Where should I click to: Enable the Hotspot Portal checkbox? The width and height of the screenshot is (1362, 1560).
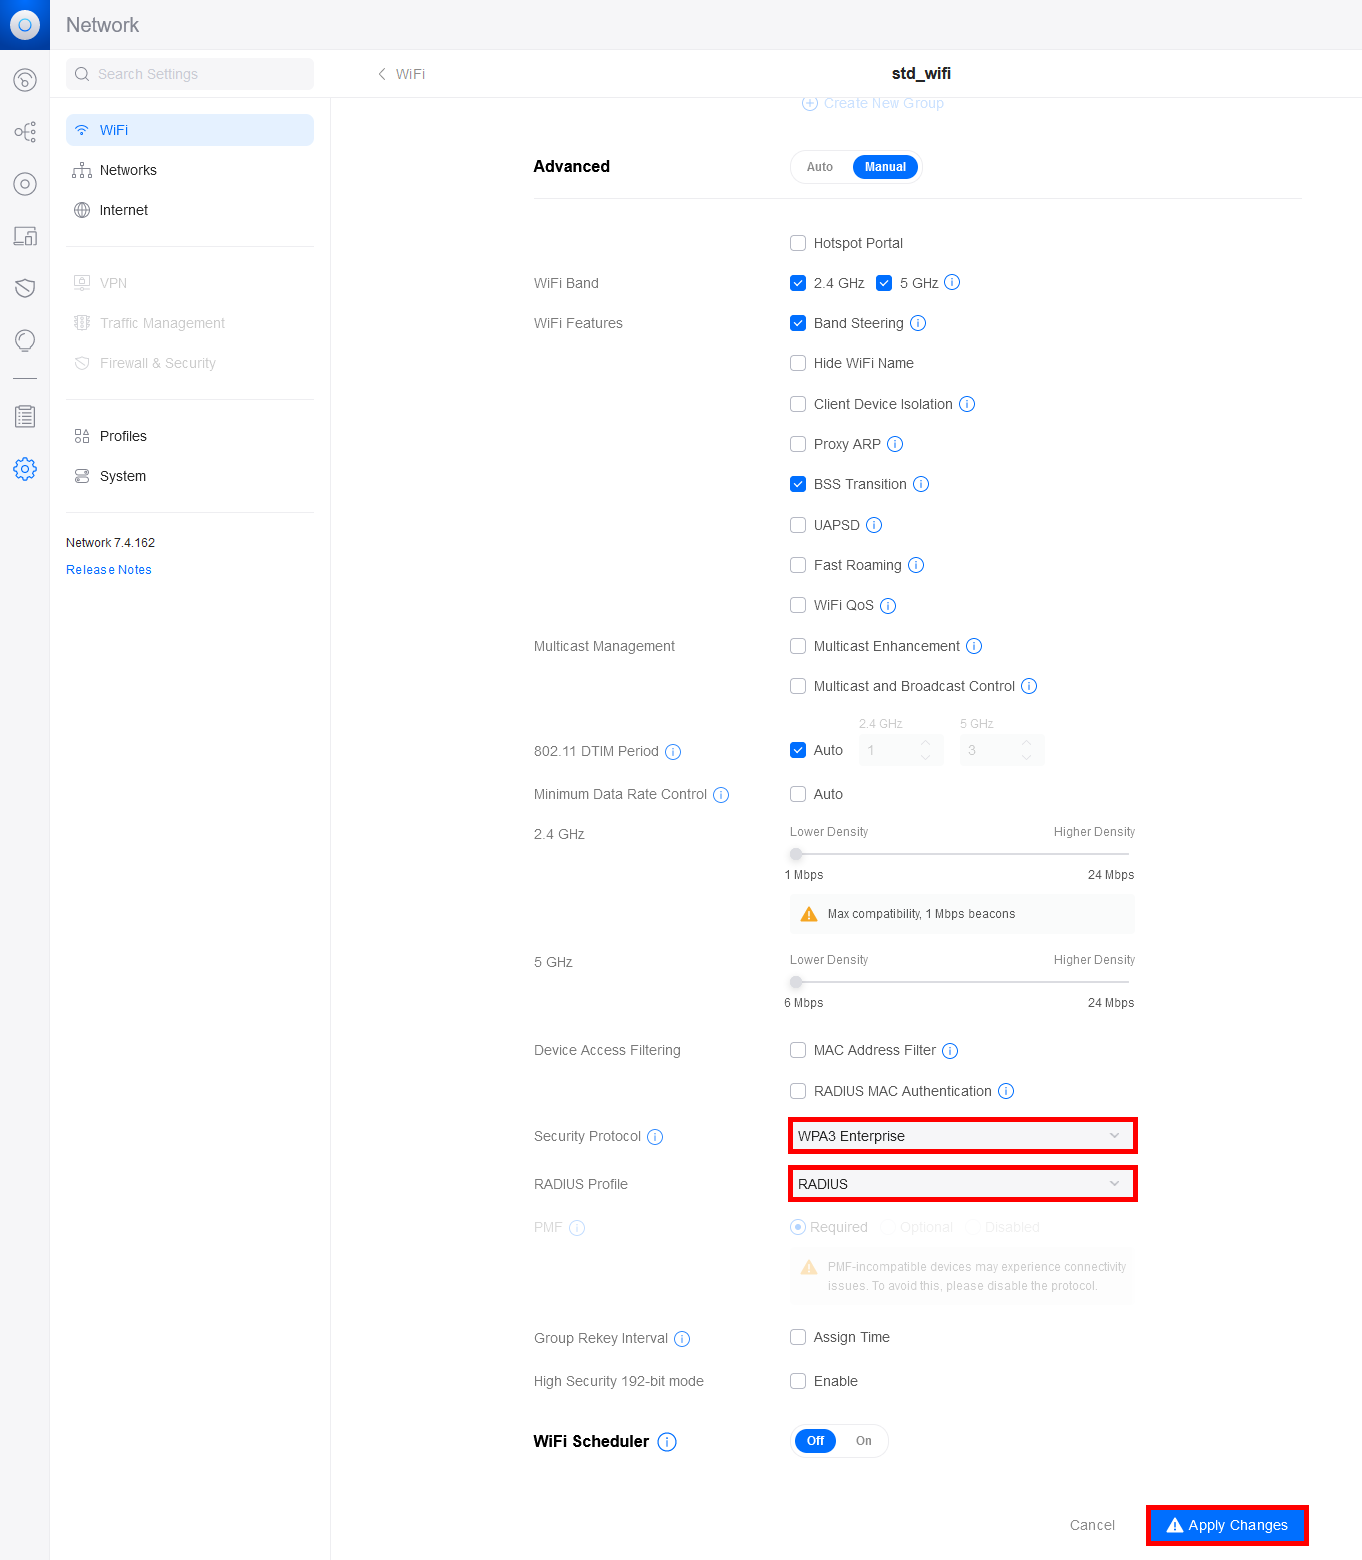pyautogui.click(x=798, y=243)
